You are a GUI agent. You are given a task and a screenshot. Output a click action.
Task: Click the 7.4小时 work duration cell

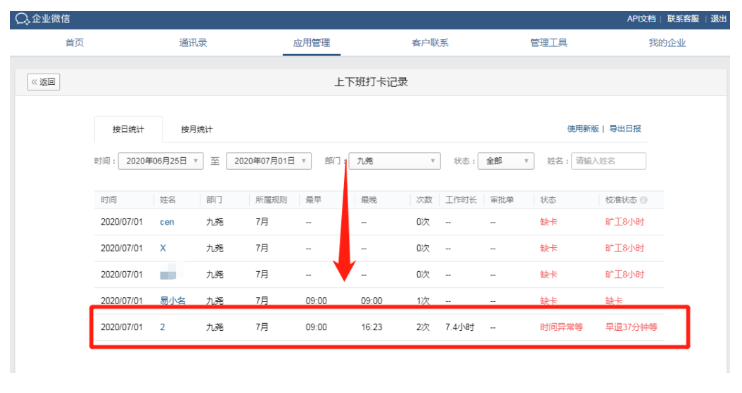coord(459,327)
